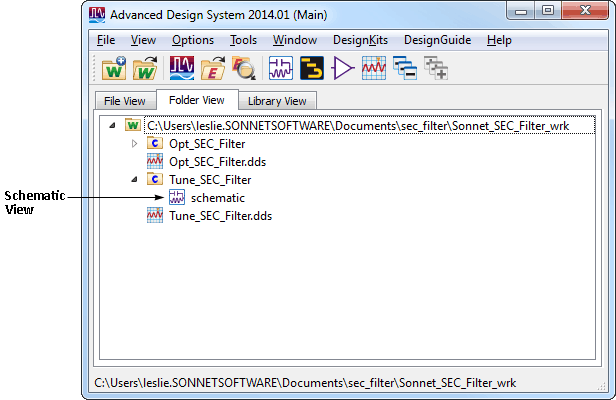Select Opt_SEC_Filter.dds file
616x400 pixels.
tap(218, 162)
